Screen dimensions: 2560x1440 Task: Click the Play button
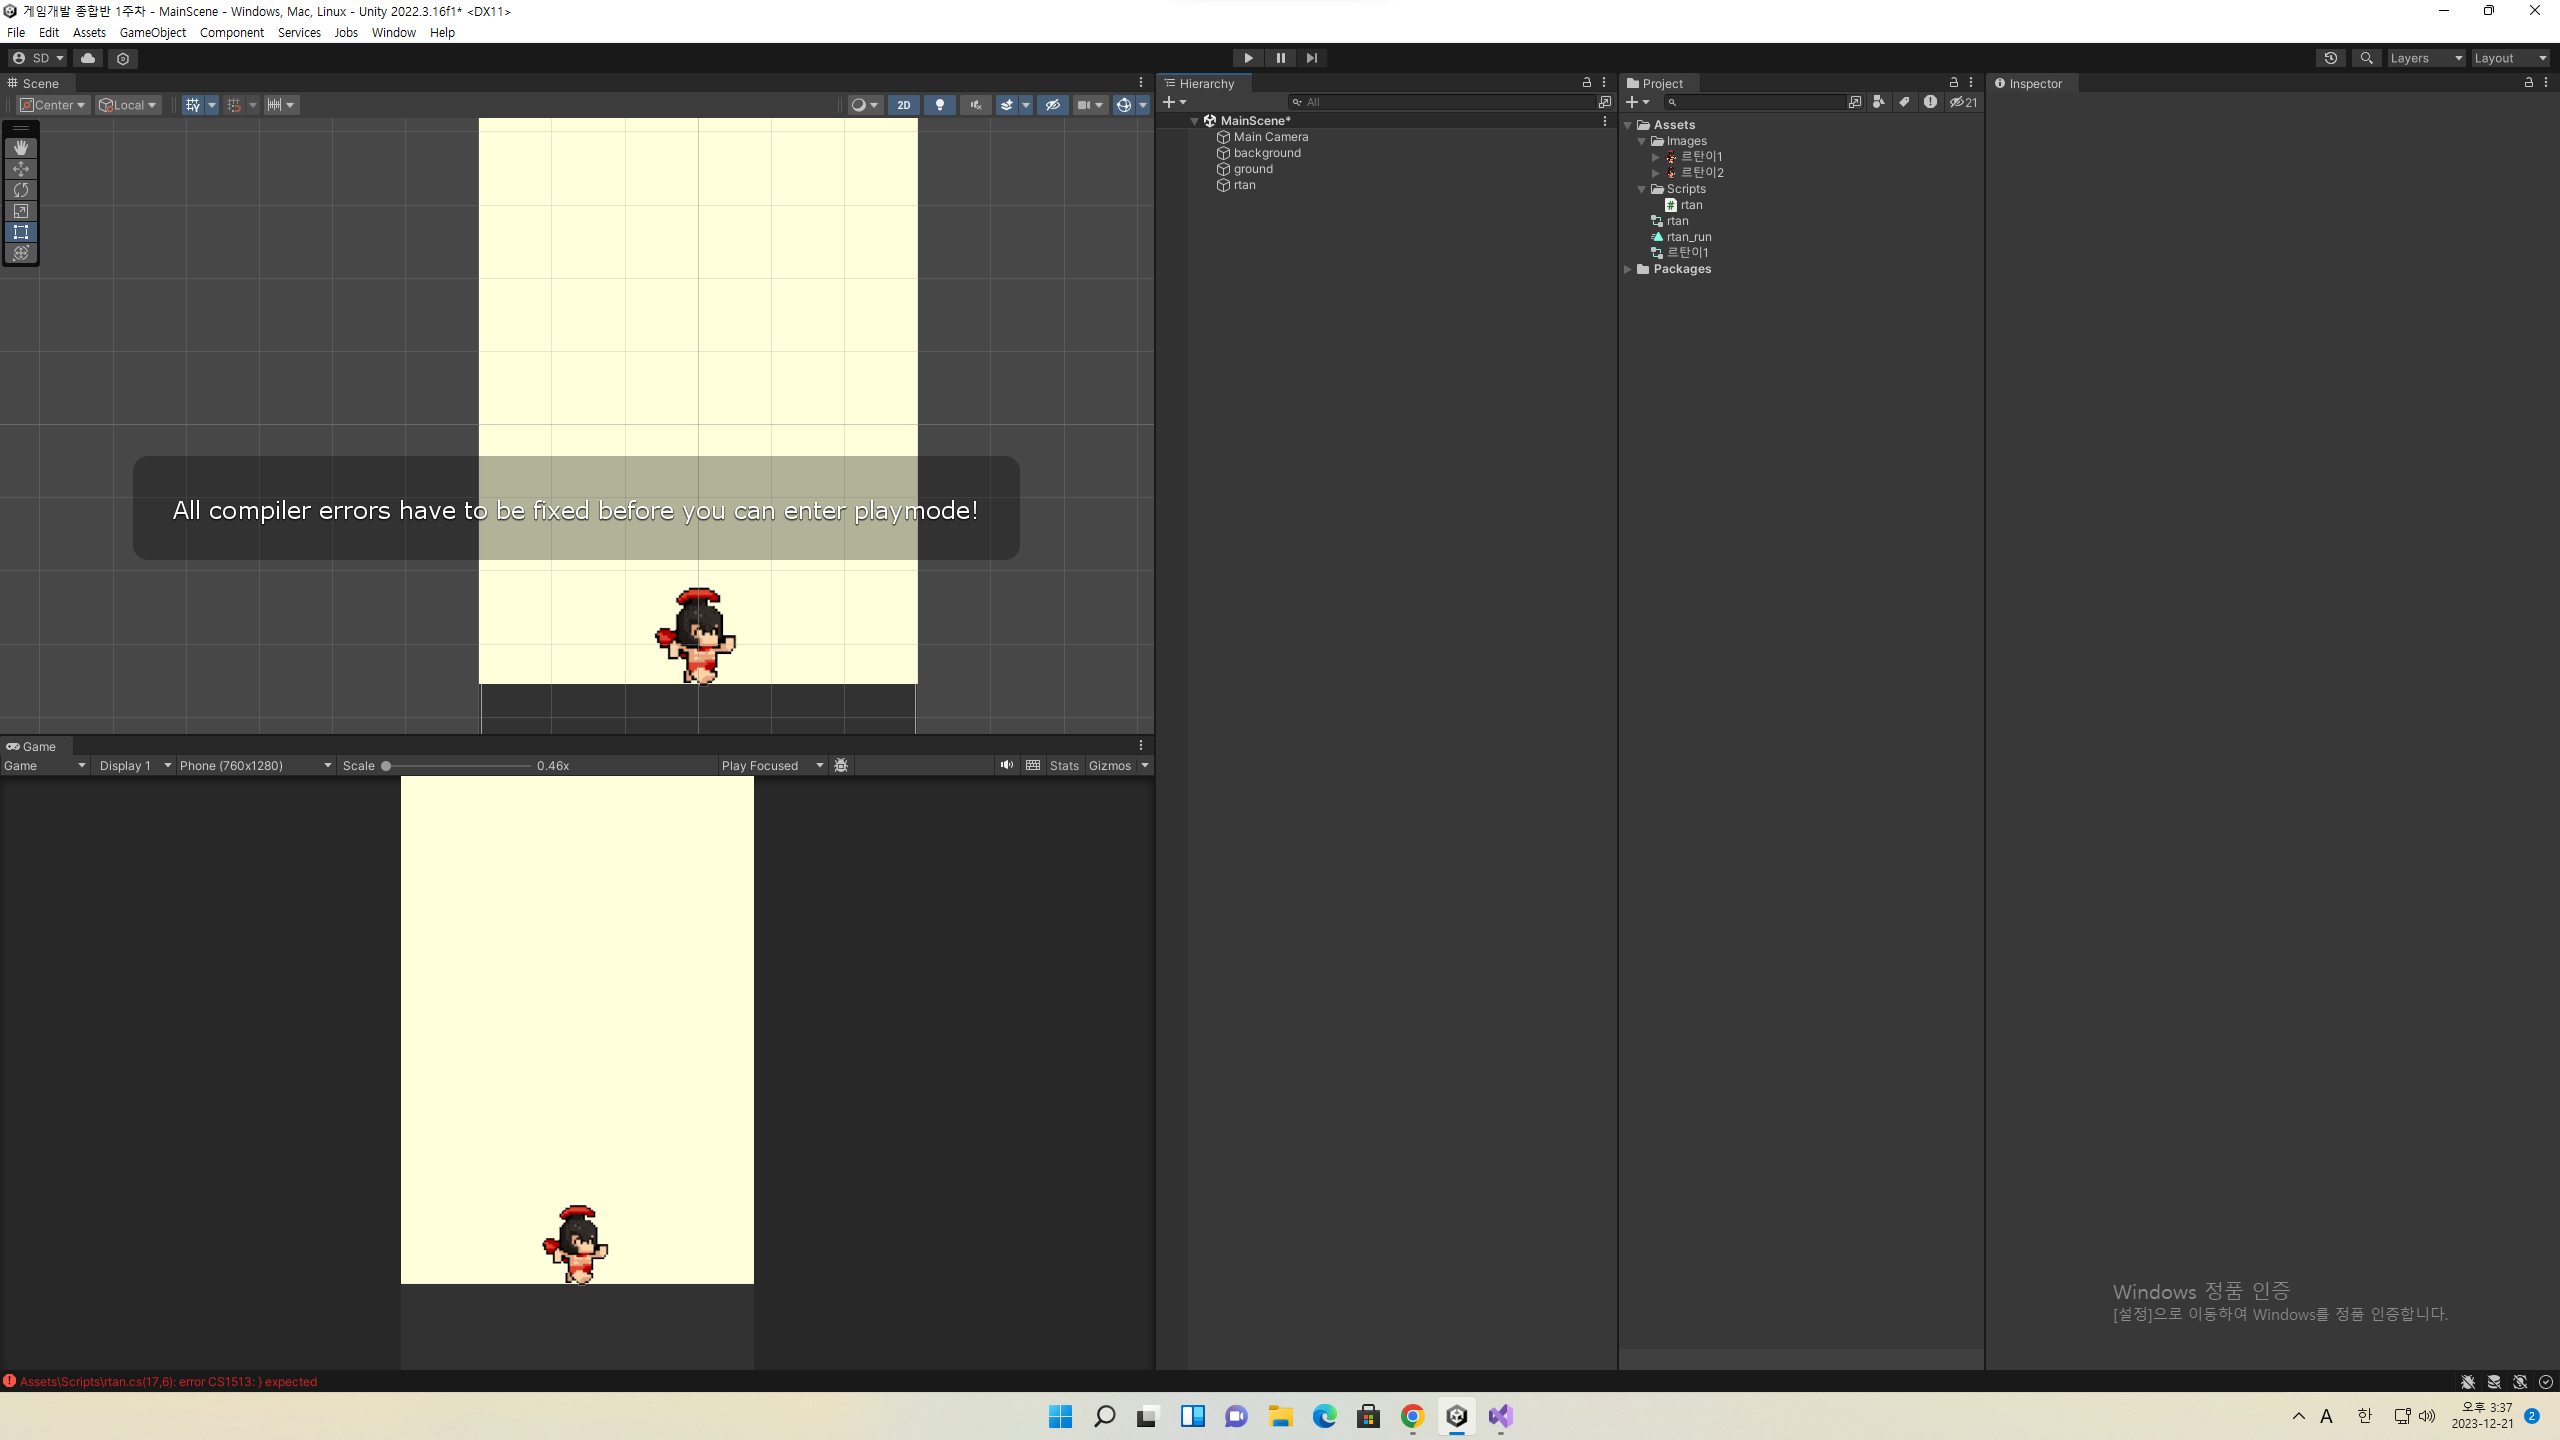click(x=1248, y=58)
